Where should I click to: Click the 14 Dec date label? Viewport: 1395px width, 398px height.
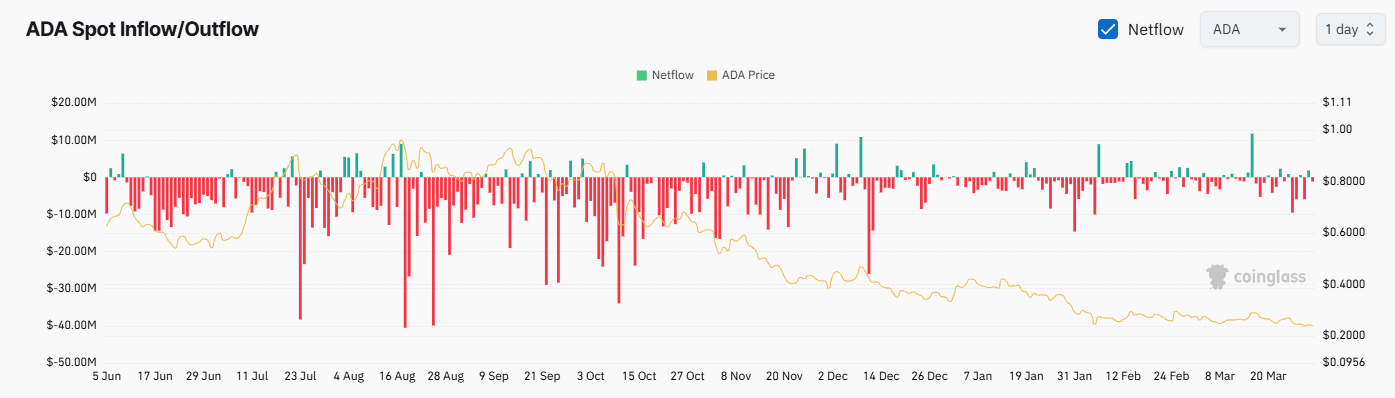point(881,377)
